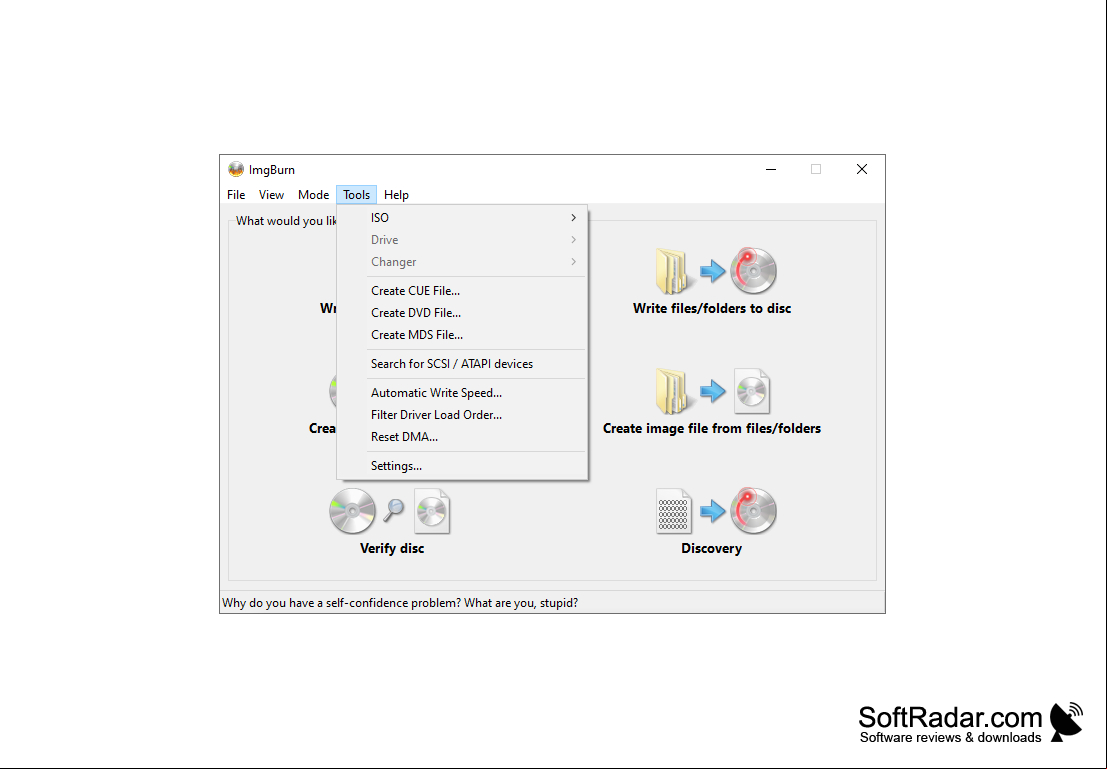Expand the Drive submenu
Image resolution: width=1107 pixels, height=769 pixels.
tap(462, 240)
